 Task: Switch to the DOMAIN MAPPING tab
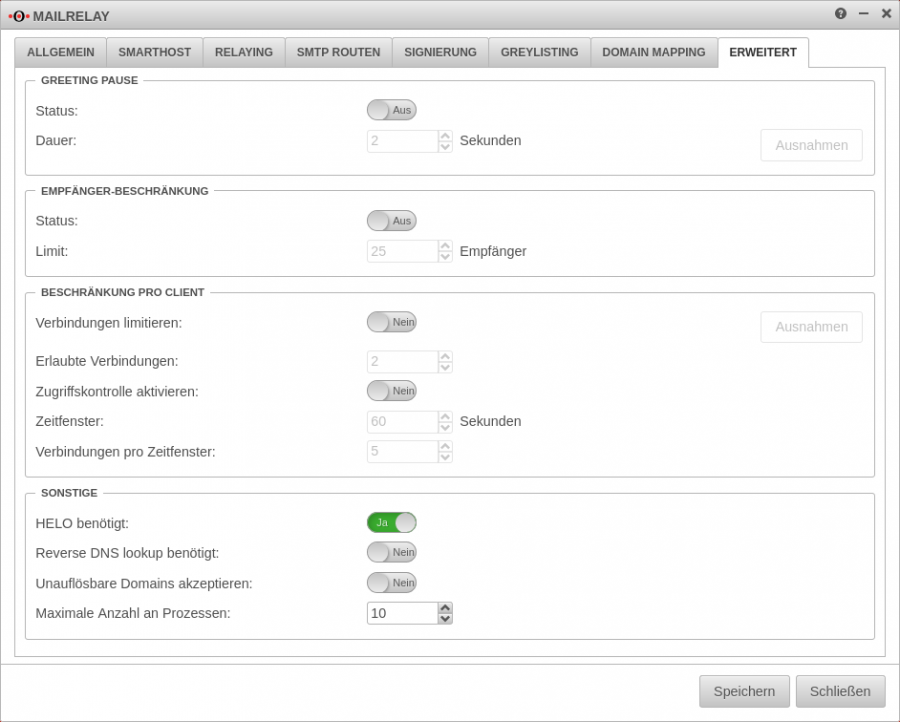(653, 52)
